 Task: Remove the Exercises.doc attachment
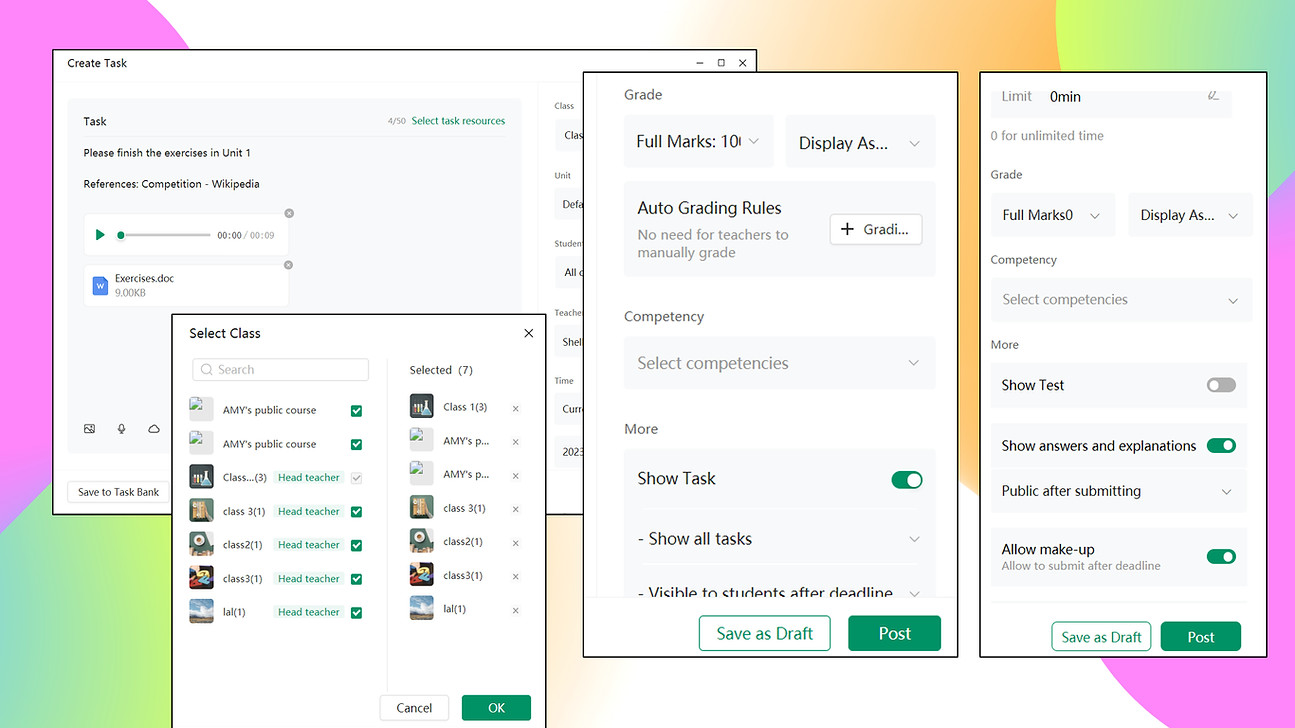point(288,265)
